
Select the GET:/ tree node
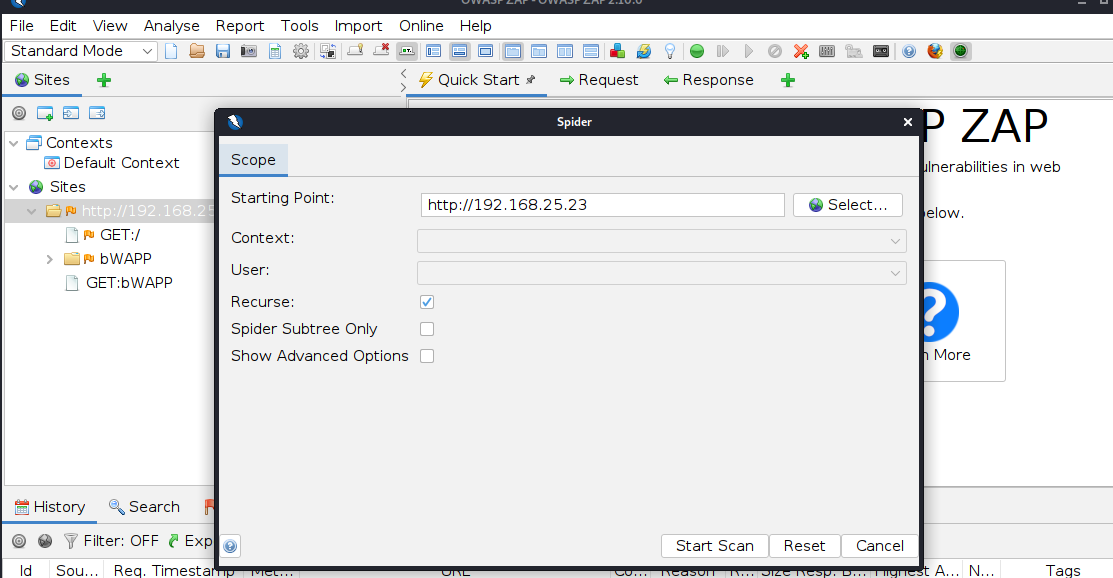pos(103,234)
